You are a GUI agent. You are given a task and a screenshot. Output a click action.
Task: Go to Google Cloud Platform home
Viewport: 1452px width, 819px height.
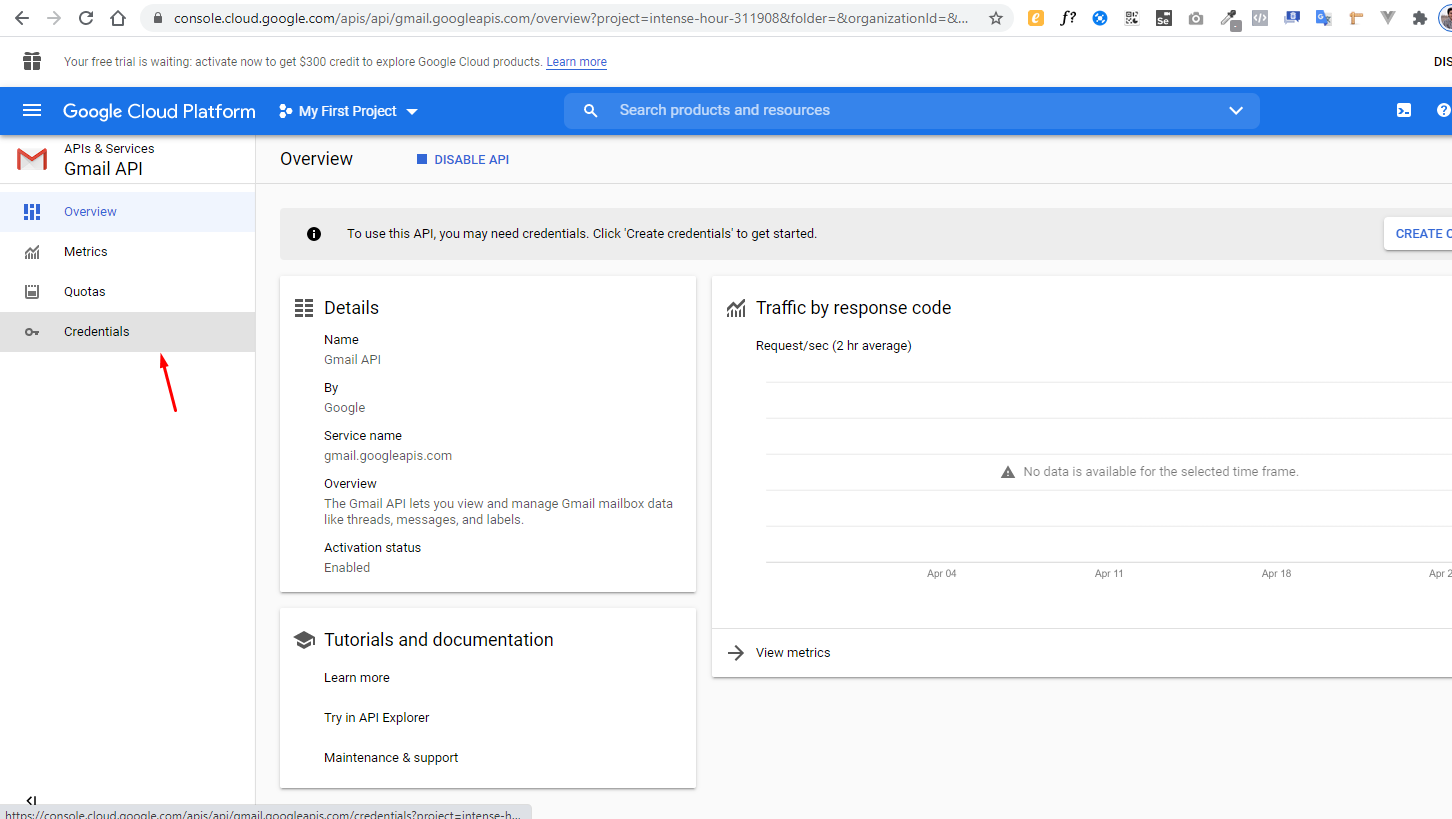point(158,111)
